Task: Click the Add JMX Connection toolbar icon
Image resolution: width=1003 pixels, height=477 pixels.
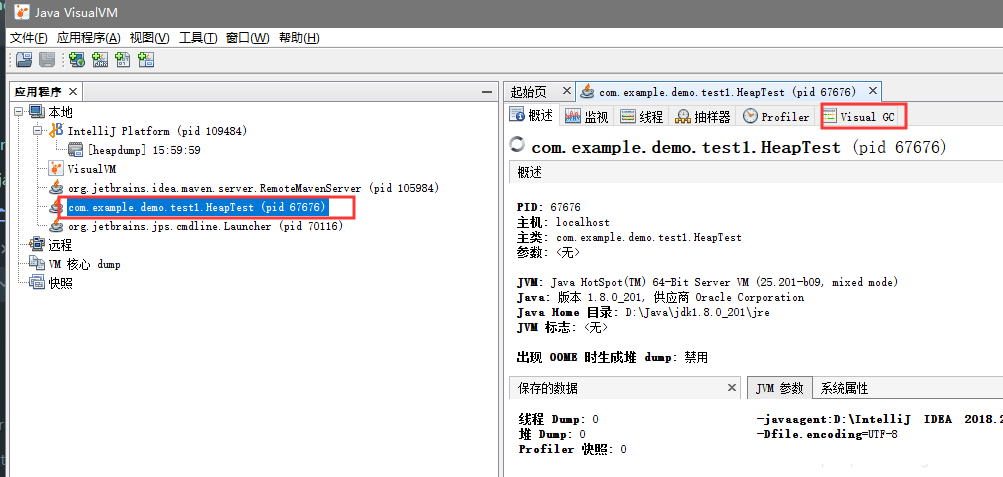Action: click(x=100, y=60)
